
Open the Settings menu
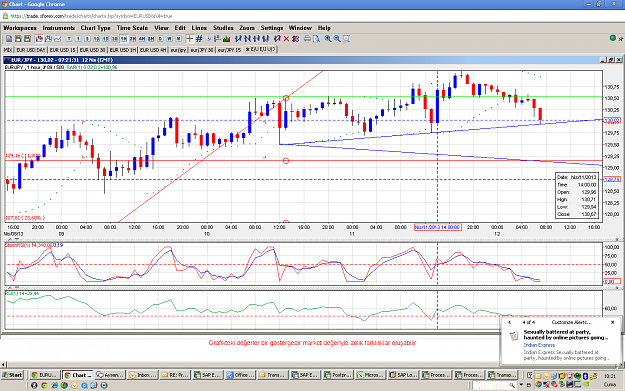click(x=271, y=28)
